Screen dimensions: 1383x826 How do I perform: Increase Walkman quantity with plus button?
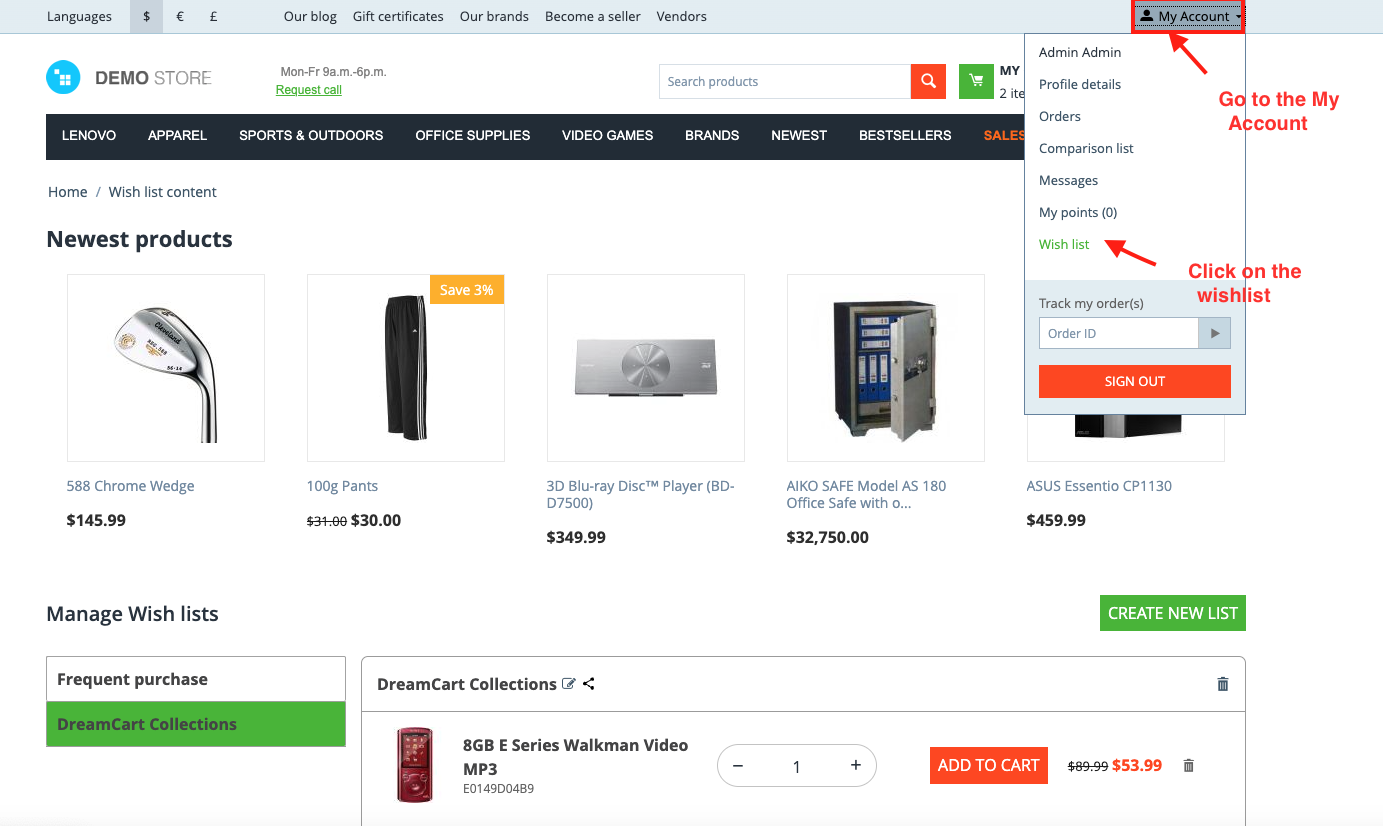point(856,766)
